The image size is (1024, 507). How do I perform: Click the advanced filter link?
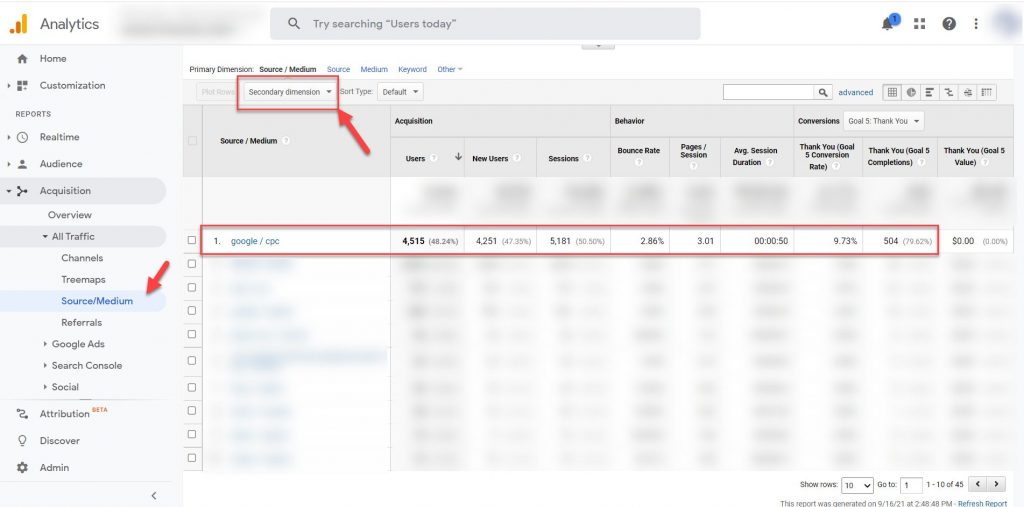click(x=855, y=92)
